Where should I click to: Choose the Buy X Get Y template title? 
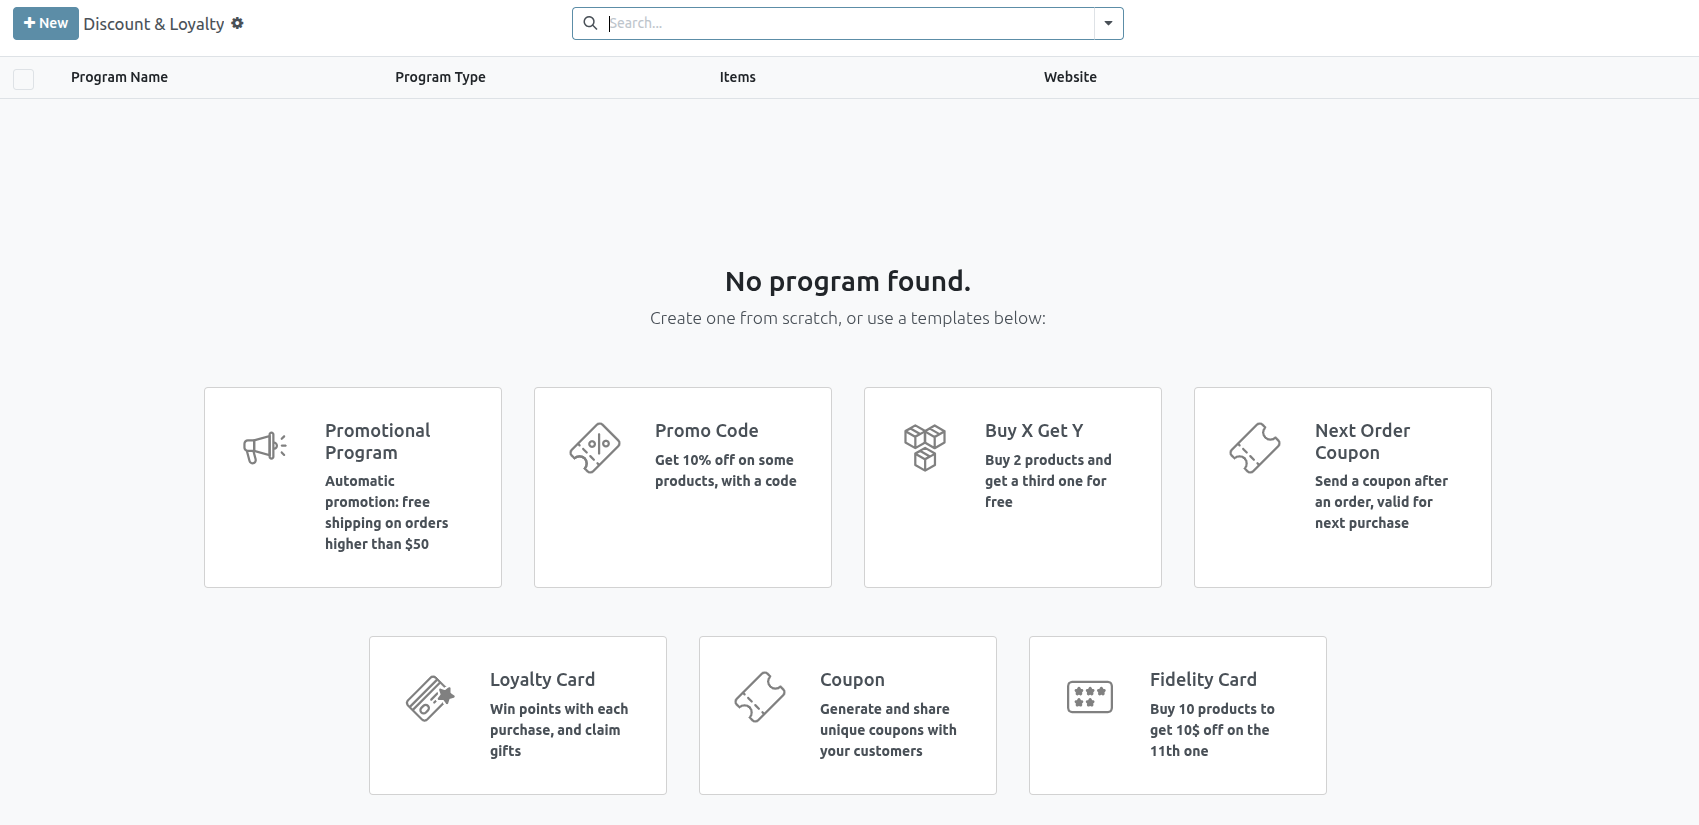coord(1033,430)
